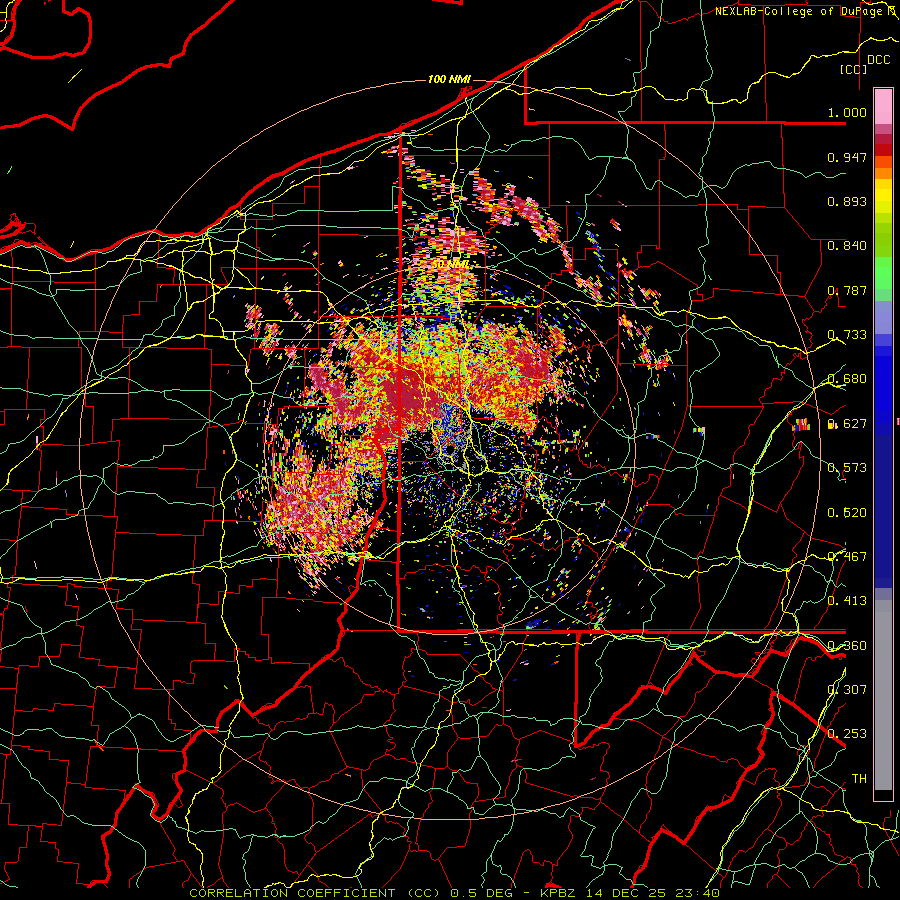Viewport: 900px width, 900px height.
Task: Click the [CC] product label
Action: point(854,69)
